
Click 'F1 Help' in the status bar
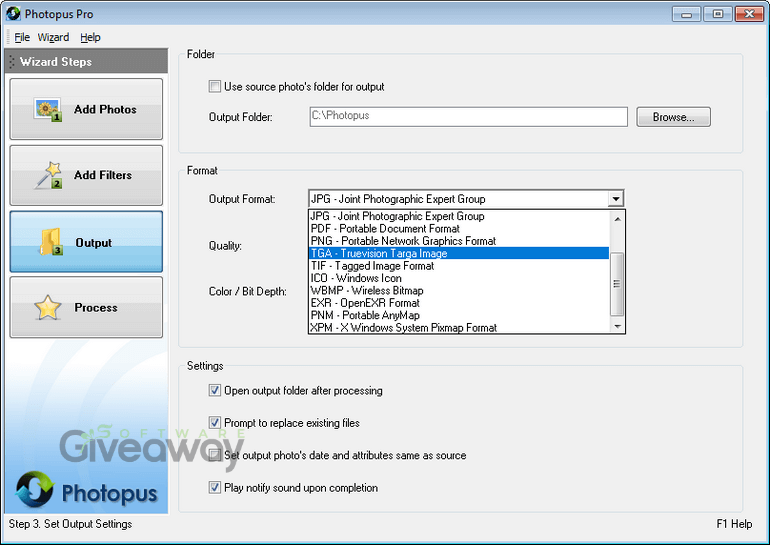(734, 524)
